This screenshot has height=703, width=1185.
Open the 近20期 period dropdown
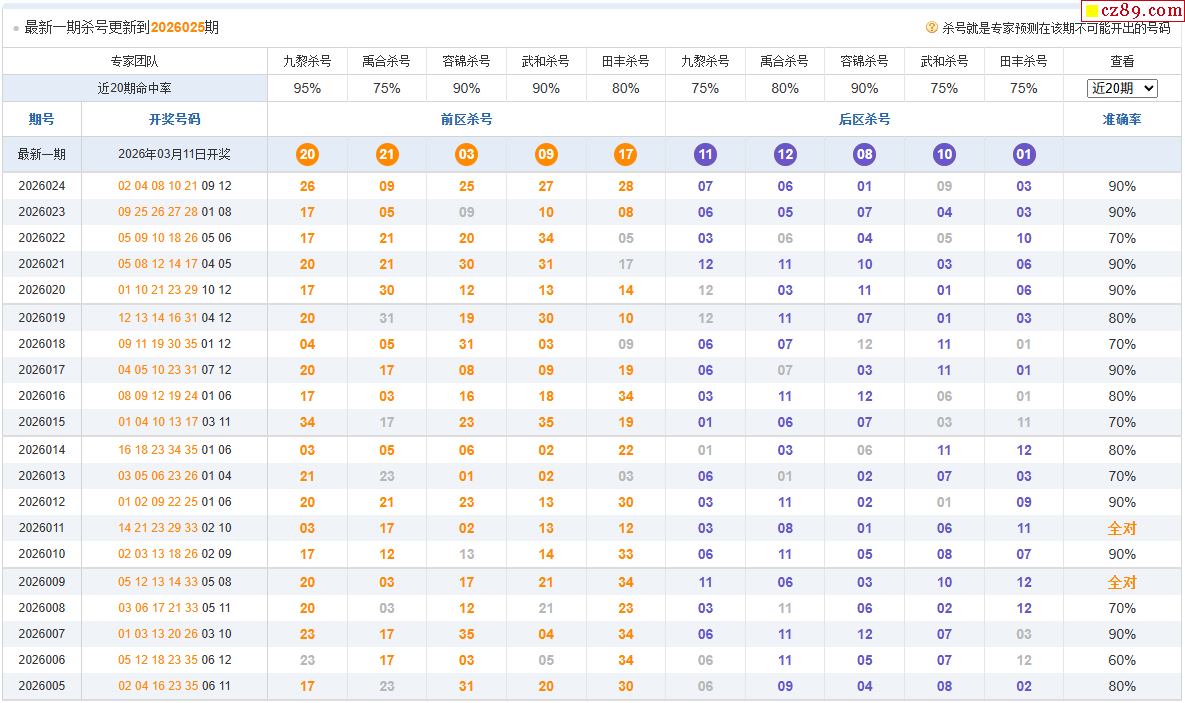tap(1122, 88)
